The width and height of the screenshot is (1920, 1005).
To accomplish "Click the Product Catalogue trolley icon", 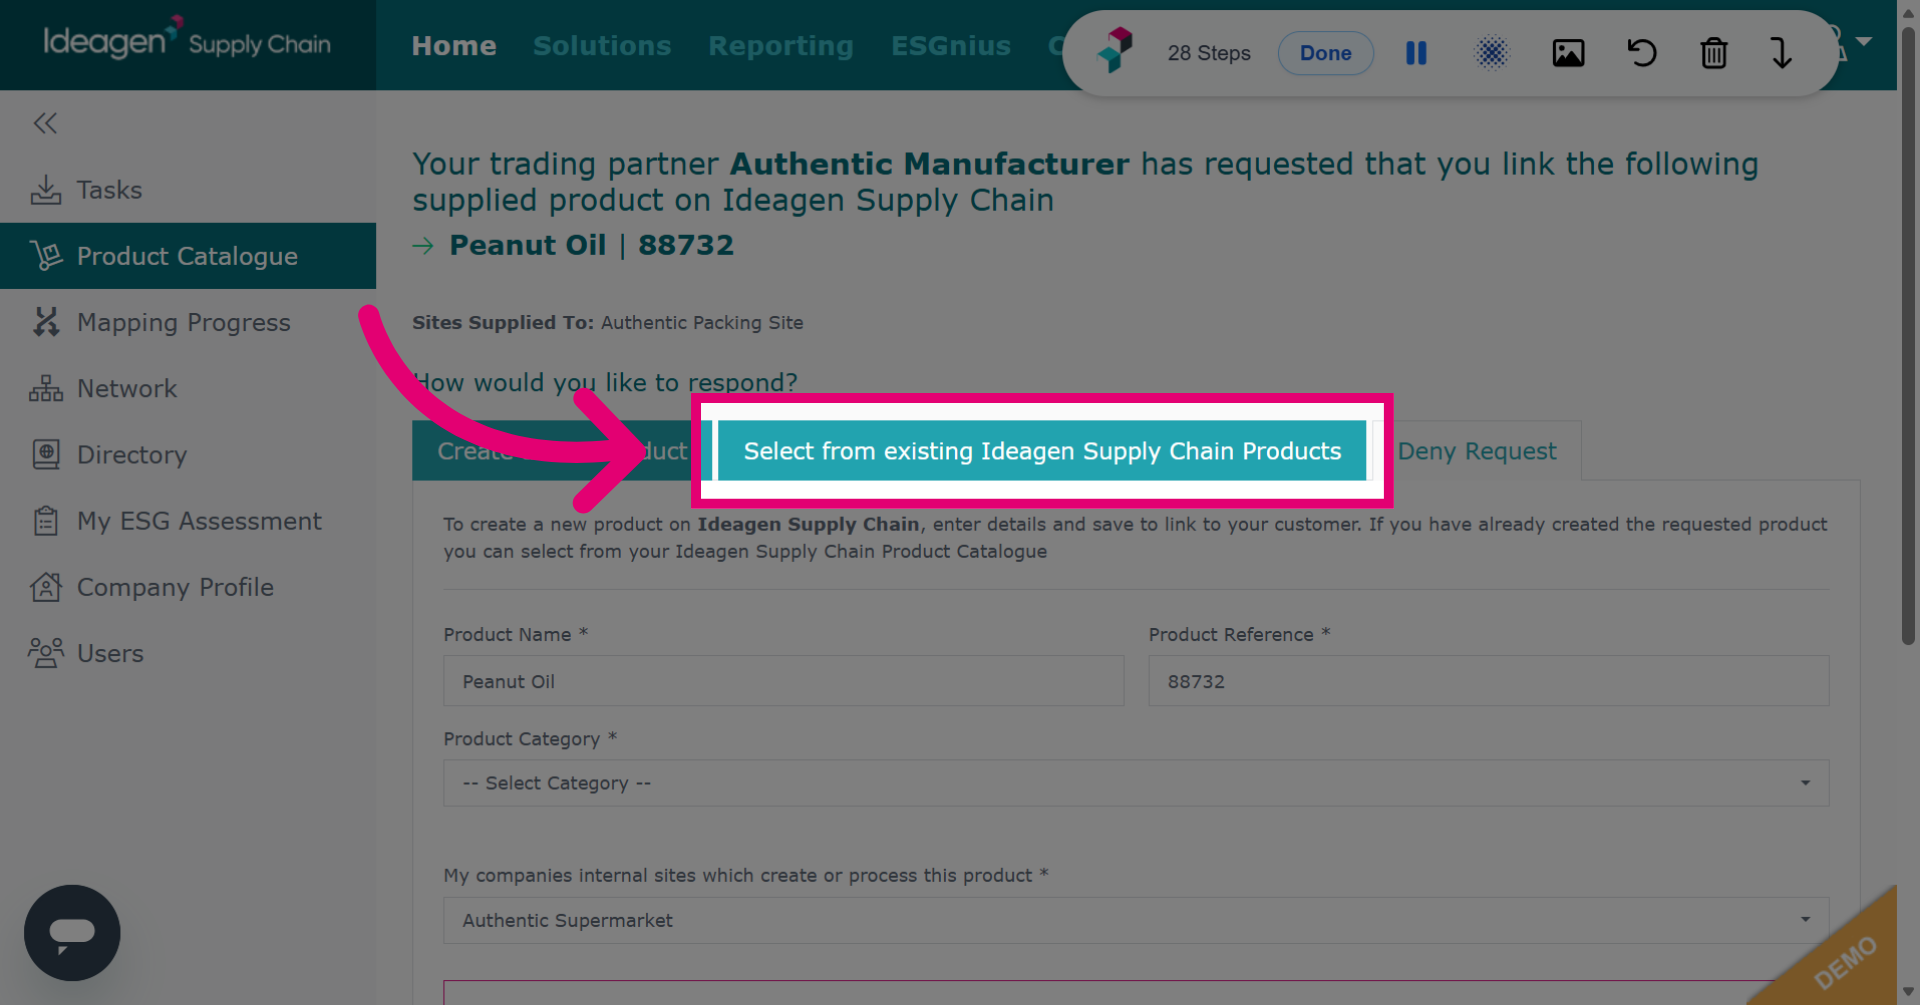I will click(45, 256).
